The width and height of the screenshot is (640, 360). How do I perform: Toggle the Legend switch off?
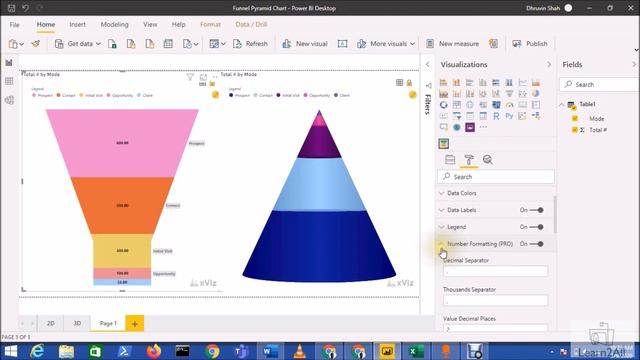pos(537,227)
